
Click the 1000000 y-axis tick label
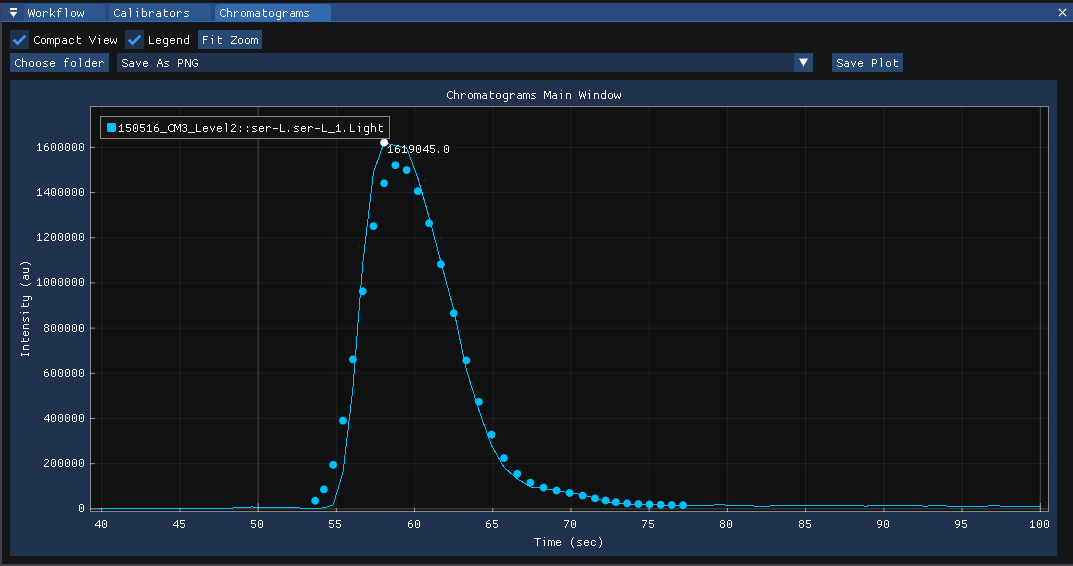(60, 283)
